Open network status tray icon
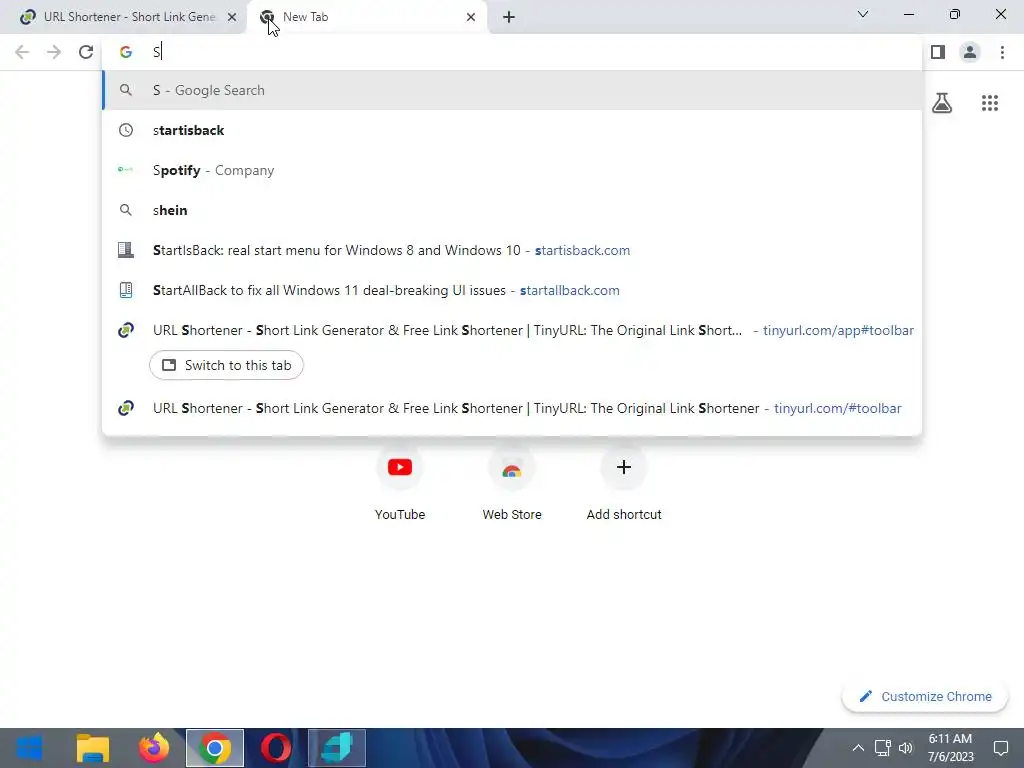The height and width of the screenshot is (768, 1024). (x=882, y=748)
